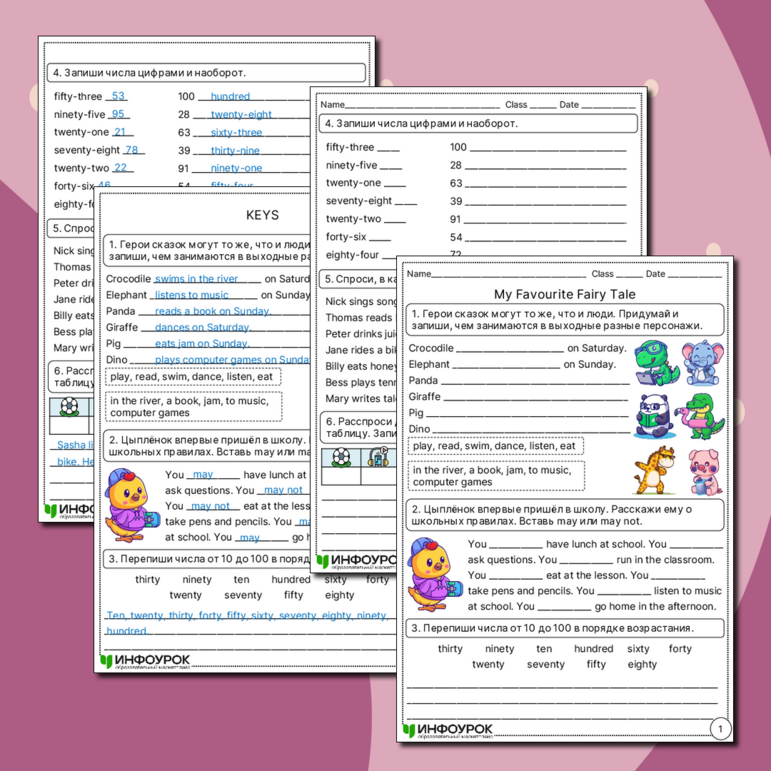Click the blue answer 'dances on Saturday.'
Viewport: 771px width, 771px height.
pyautogui.click(x=203, y=327)
